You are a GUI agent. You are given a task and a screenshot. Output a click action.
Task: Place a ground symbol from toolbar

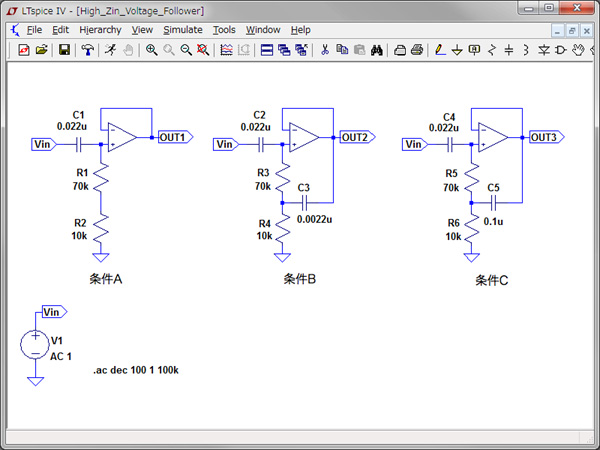(457, 50)
